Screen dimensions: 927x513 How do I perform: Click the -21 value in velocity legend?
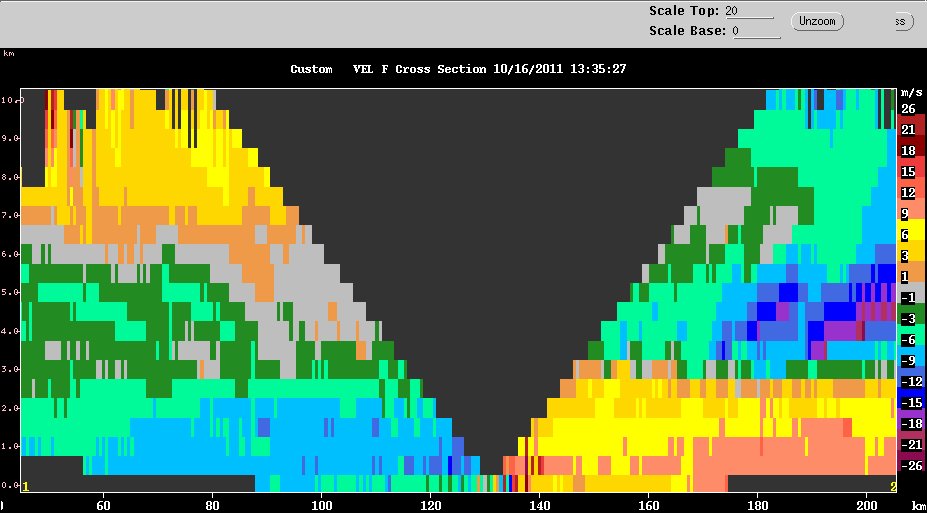[x=911, y=445]
